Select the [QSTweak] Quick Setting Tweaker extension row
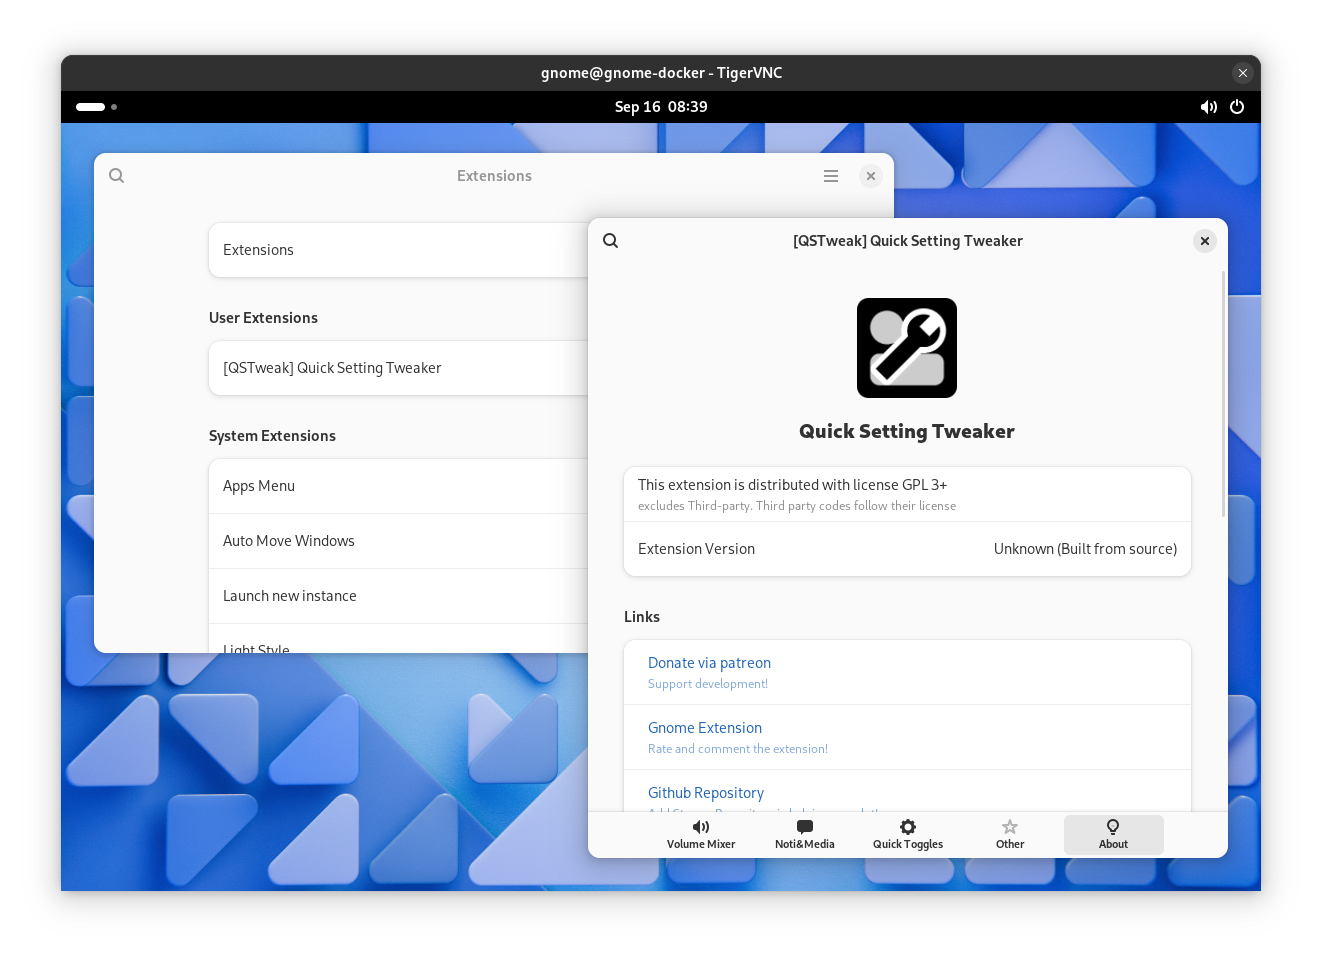This screenshot has height=958, width=1322. (x=398, y=368)
